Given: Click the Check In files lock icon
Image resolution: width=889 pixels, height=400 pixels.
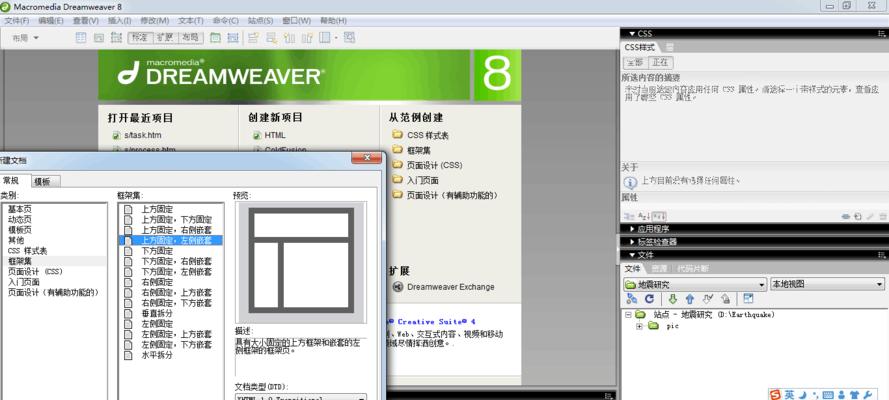Looking at the screenshot, I should (725, 299).
